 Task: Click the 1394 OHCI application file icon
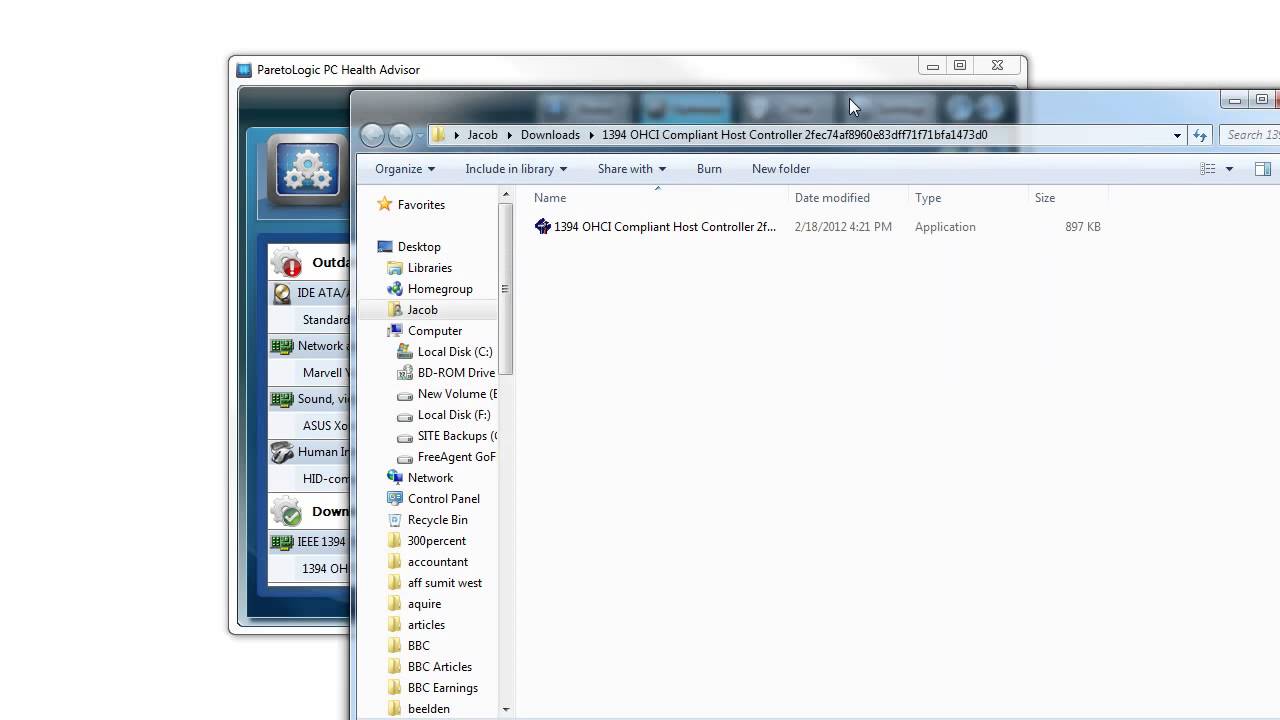pyautogui.click(x=543, y=227)
